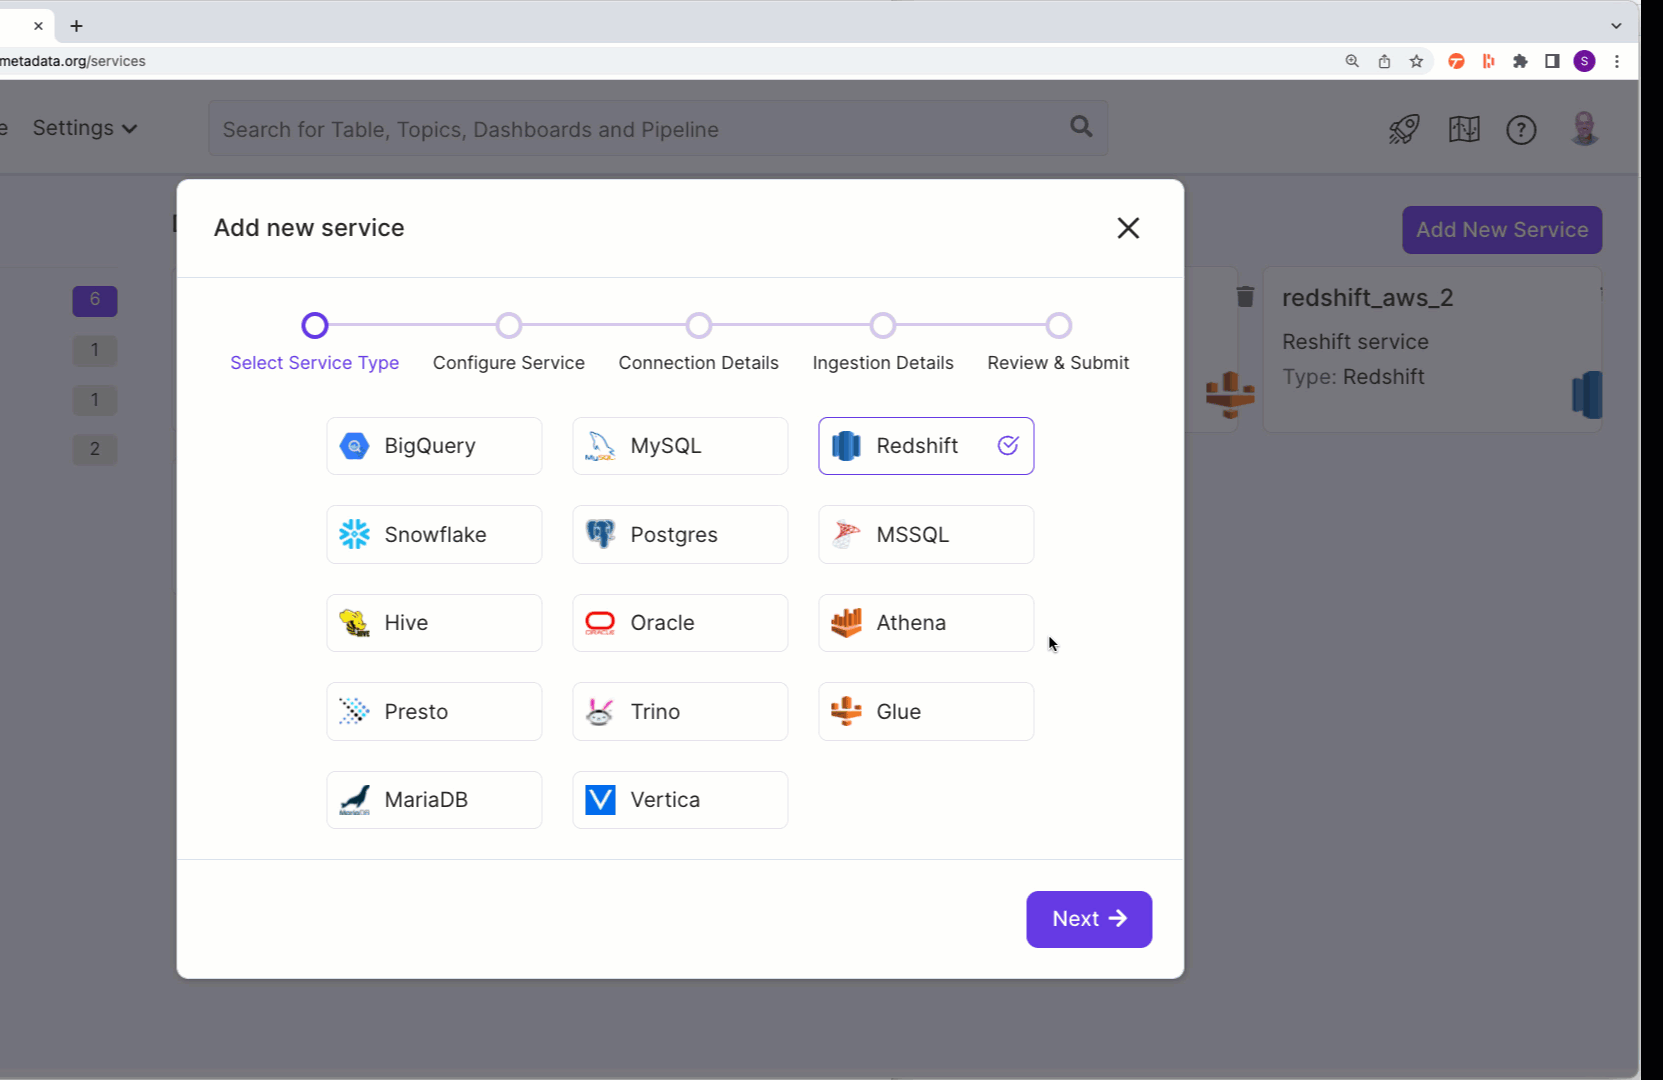
Task: Toggle the Redshift selected checkmark
Action: coord(1008,446)
